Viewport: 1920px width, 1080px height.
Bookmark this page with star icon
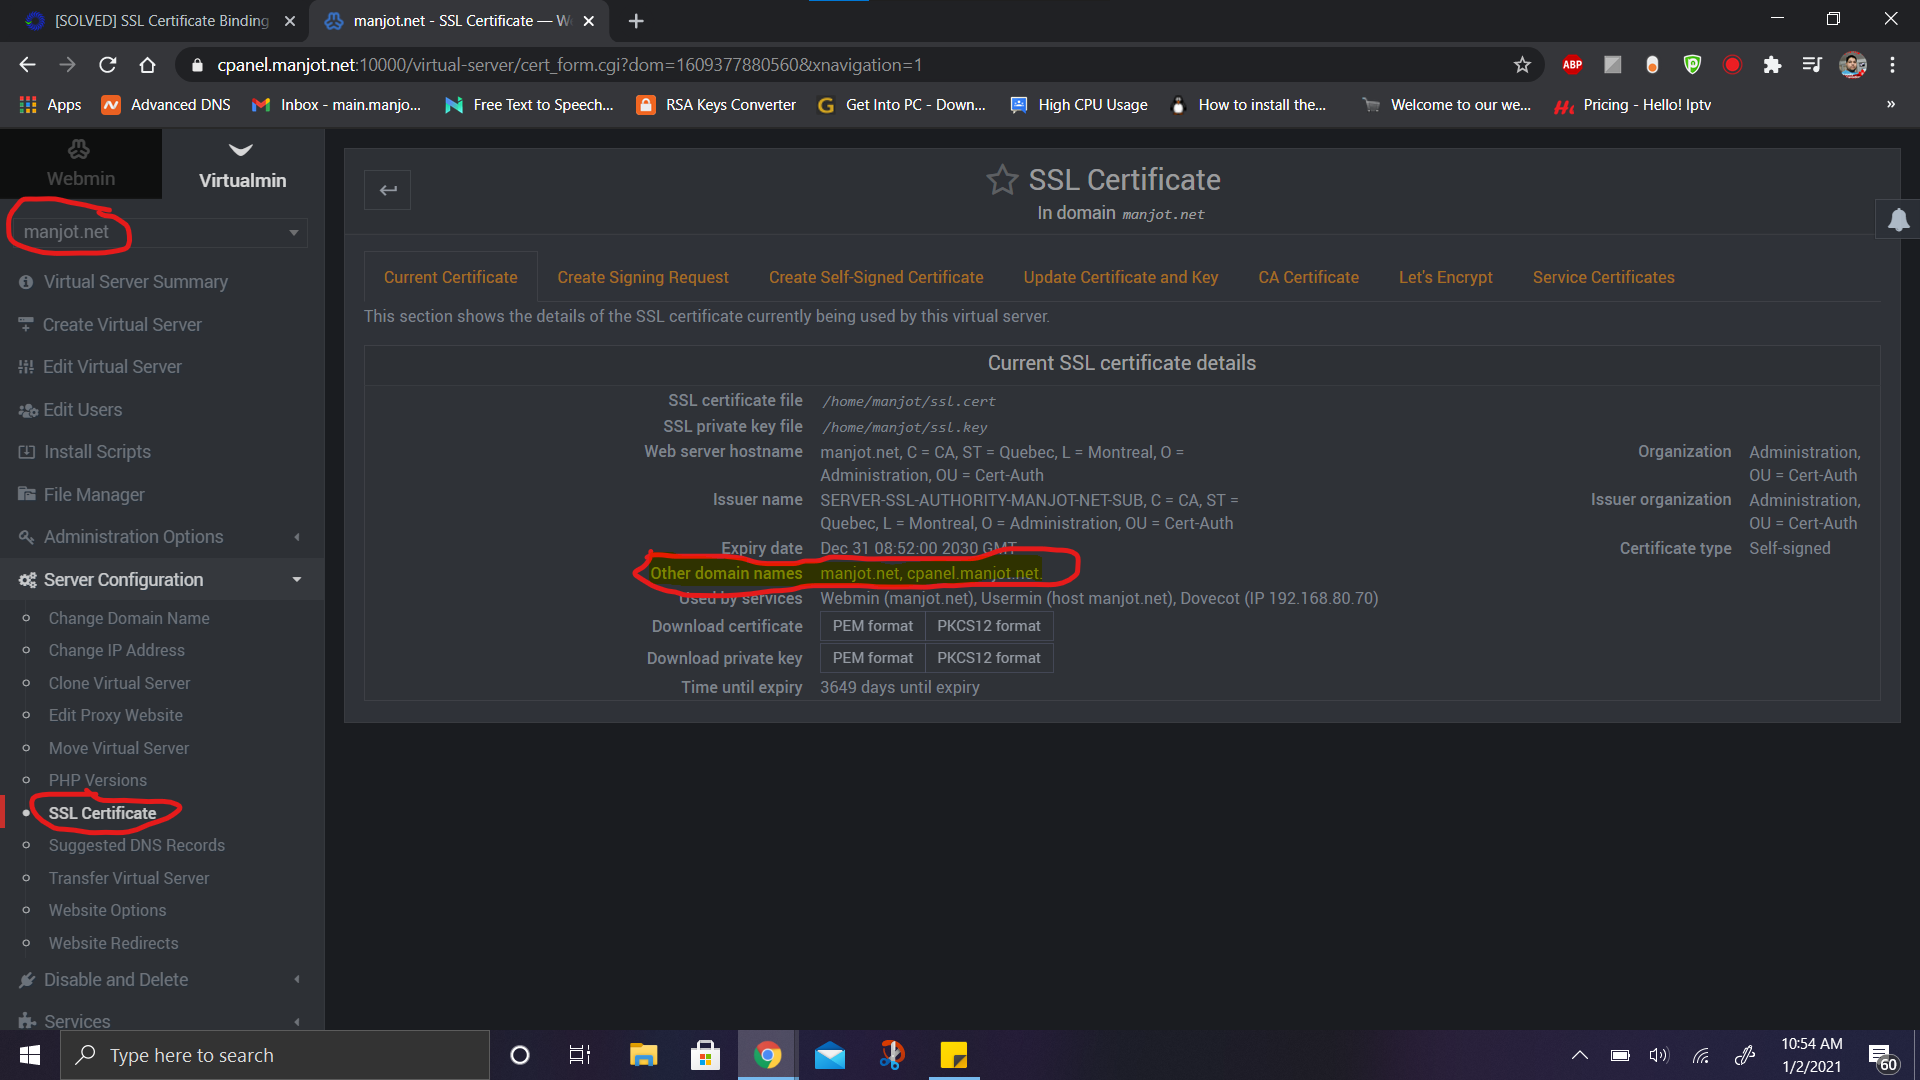click(1522, 65)
